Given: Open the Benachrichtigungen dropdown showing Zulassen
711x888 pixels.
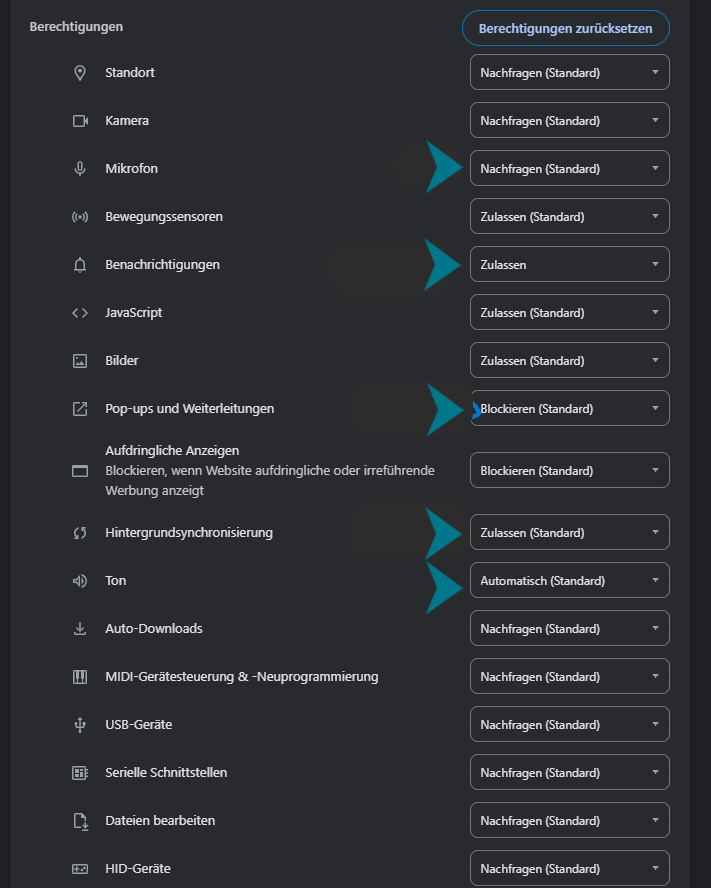Looking at the screenshot, I should (x=569, y=264).
